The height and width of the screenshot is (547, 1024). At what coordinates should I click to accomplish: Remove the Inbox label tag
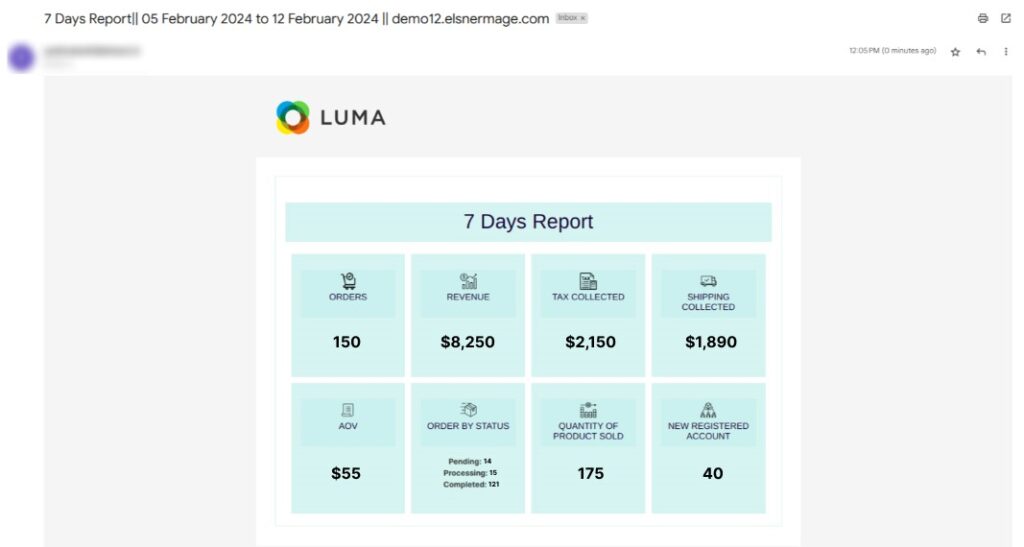pos(583,18)
